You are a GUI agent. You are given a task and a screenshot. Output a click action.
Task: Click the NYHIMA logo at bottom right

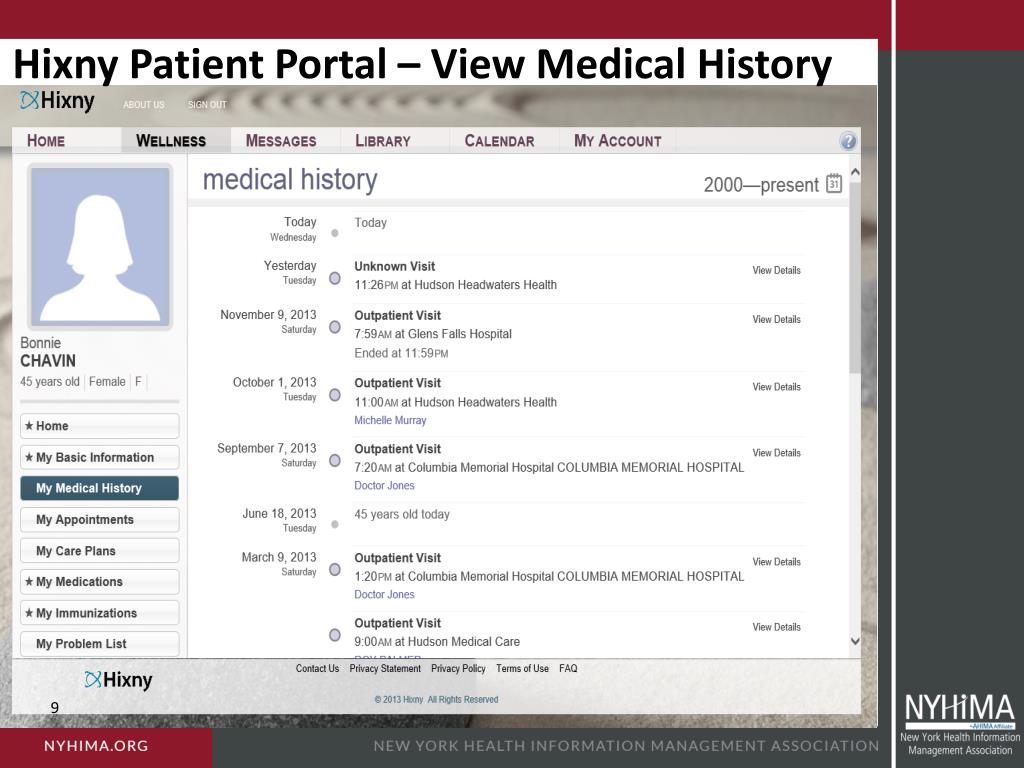(x=959, y=724)
